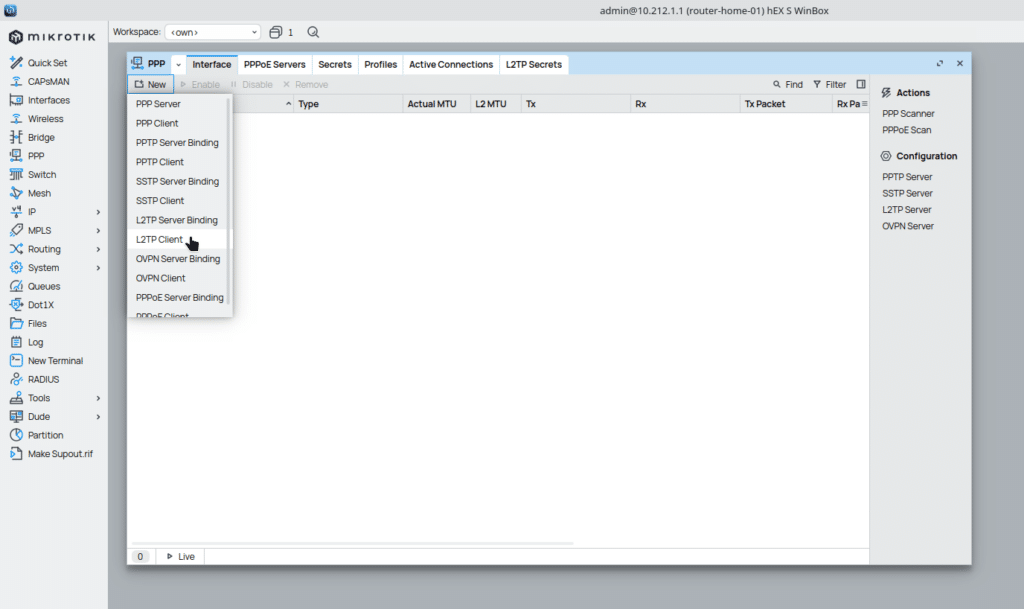Choose PPPoE Server Binding menu entry
The height and width of the screenshot is (609, 1024).
tap(179, 298)
